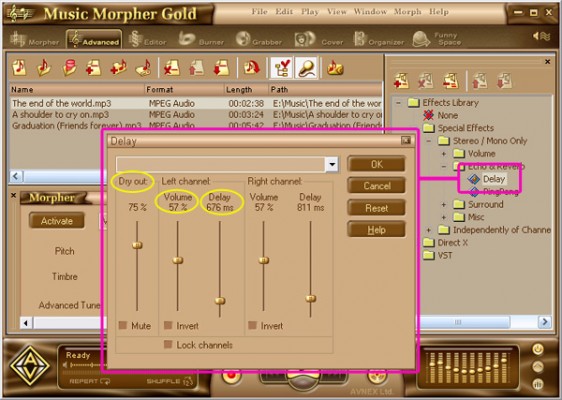Expand the Volume folder node
This screenshot has width=562, height=400.
(x=444, y=154)
